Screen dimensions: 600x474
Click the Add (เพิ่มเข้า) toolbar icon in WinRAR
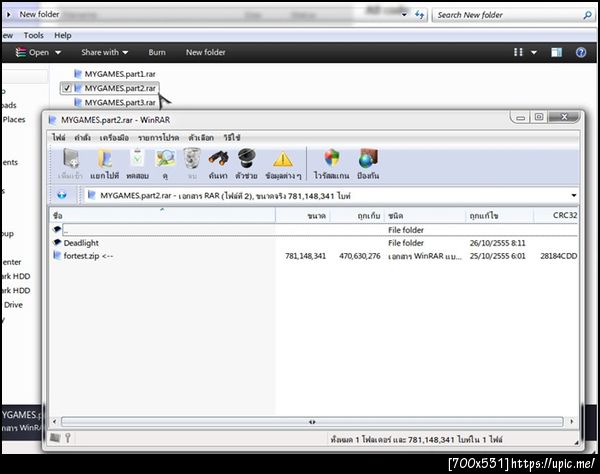71,159
